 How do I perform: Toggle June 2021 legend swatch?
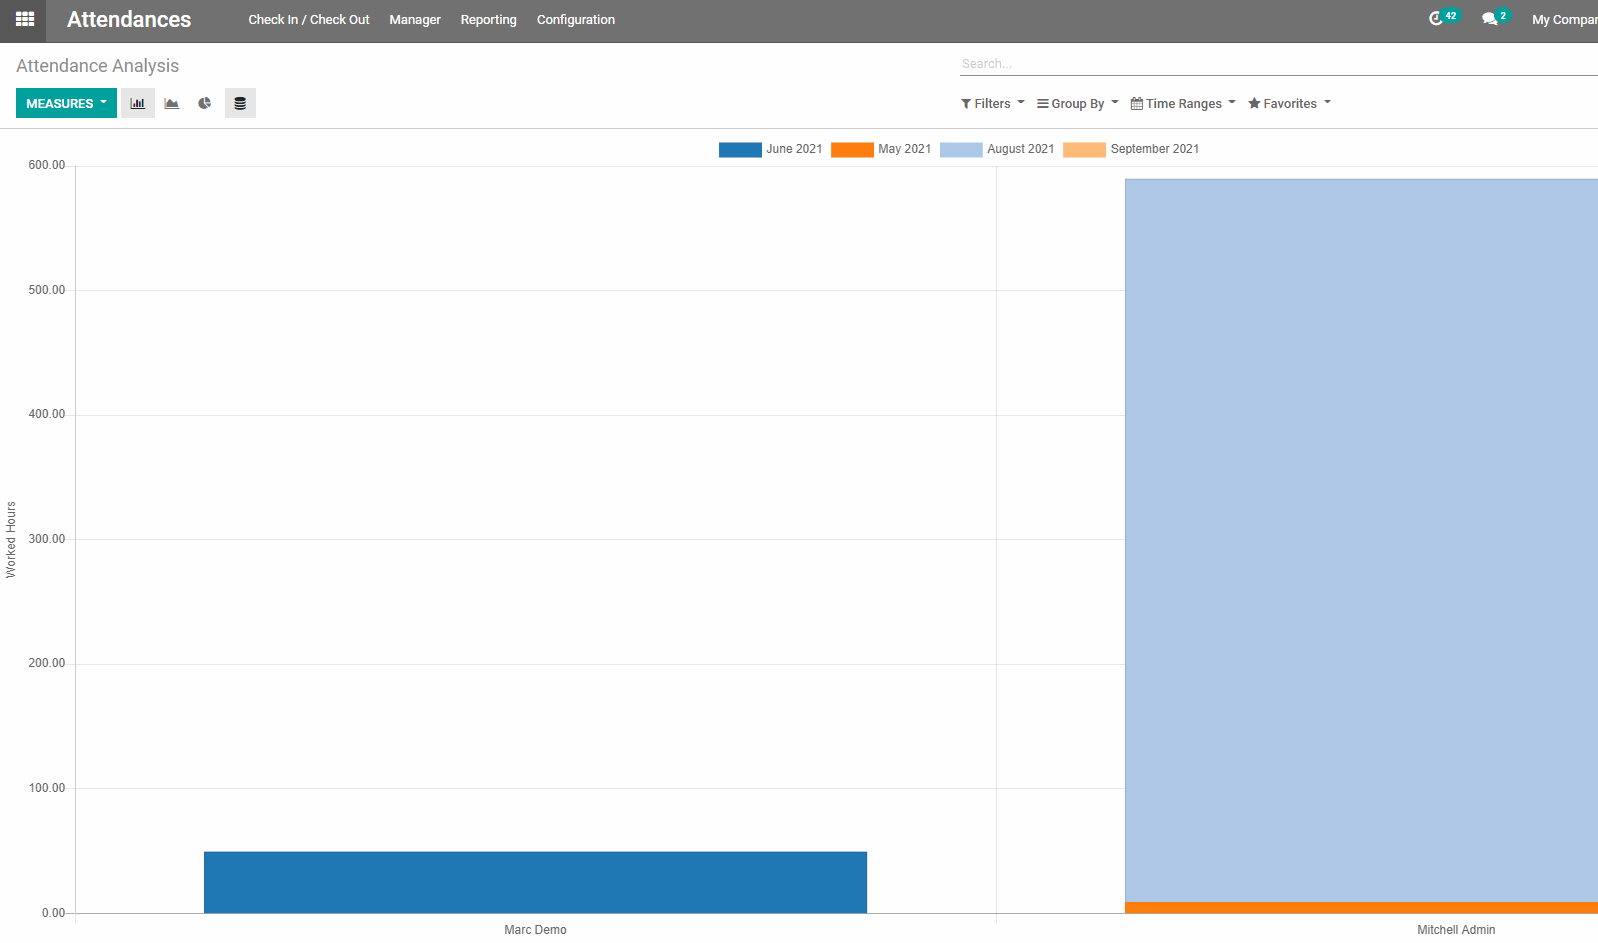pos(740,149)
